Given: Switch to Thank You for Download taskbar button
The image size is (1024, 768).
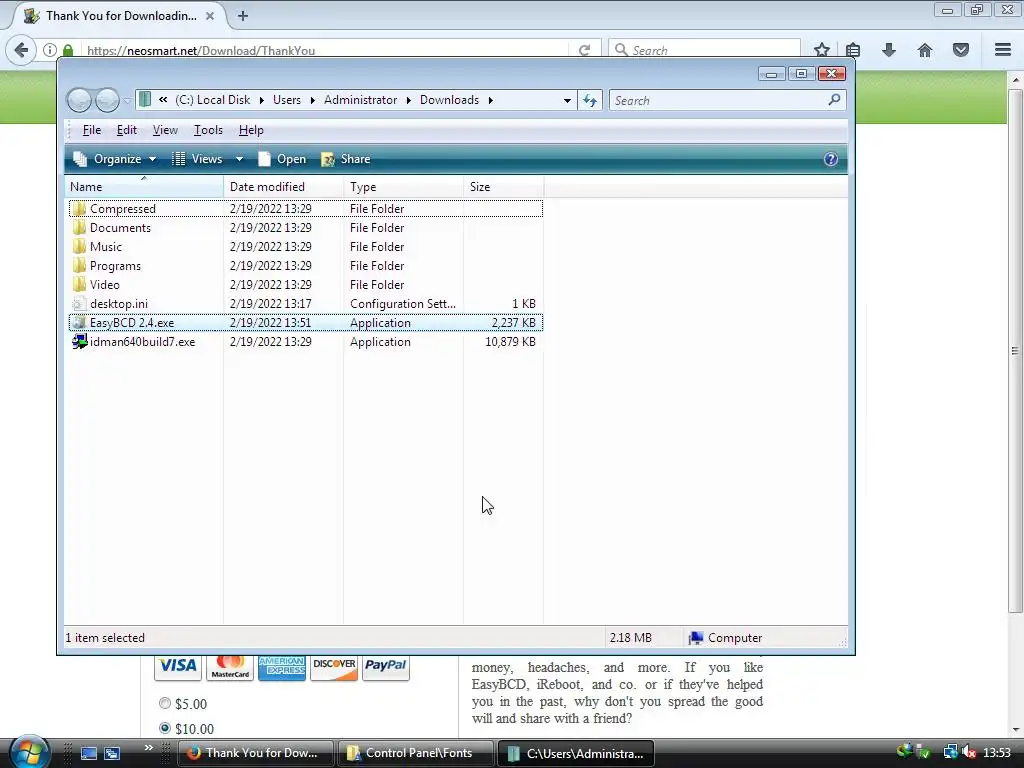Looking at the screenshot, I should [x=255, y=753].
